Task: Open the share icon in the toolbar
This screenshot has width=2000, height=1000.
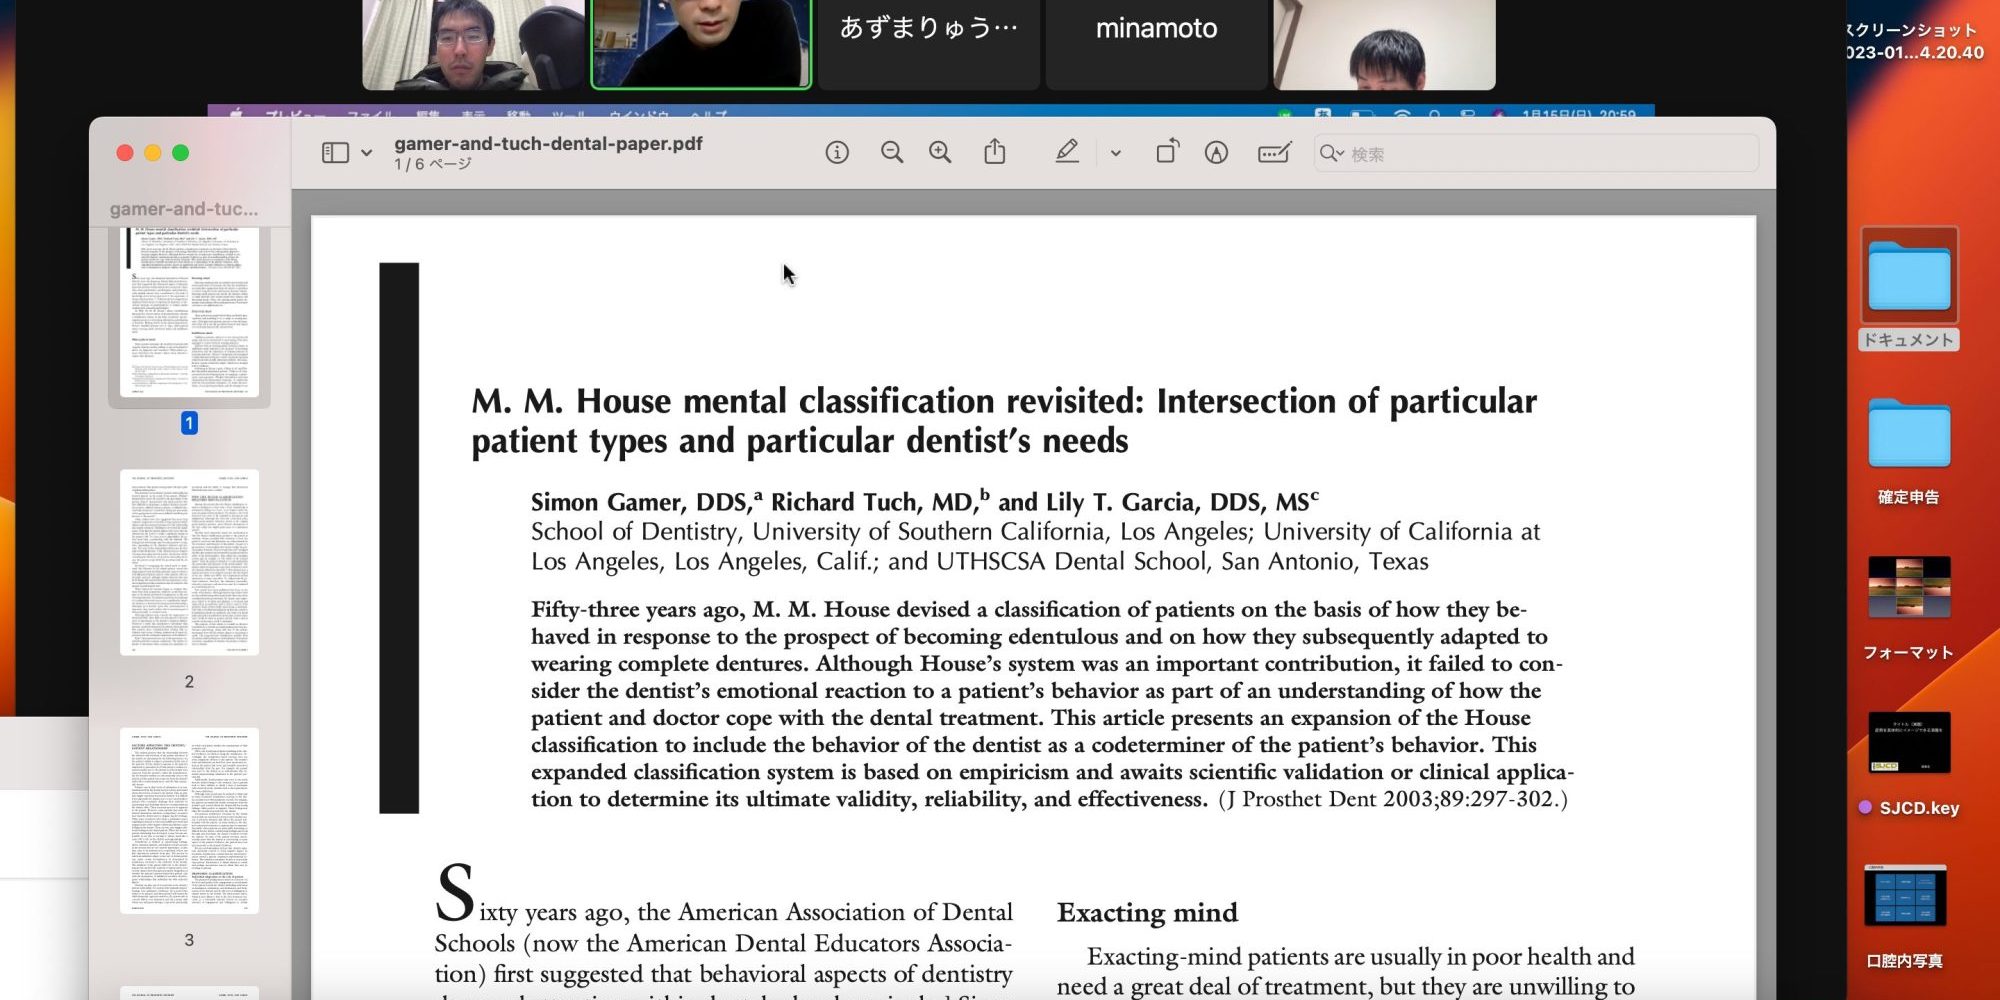Action: coord(994,153)
